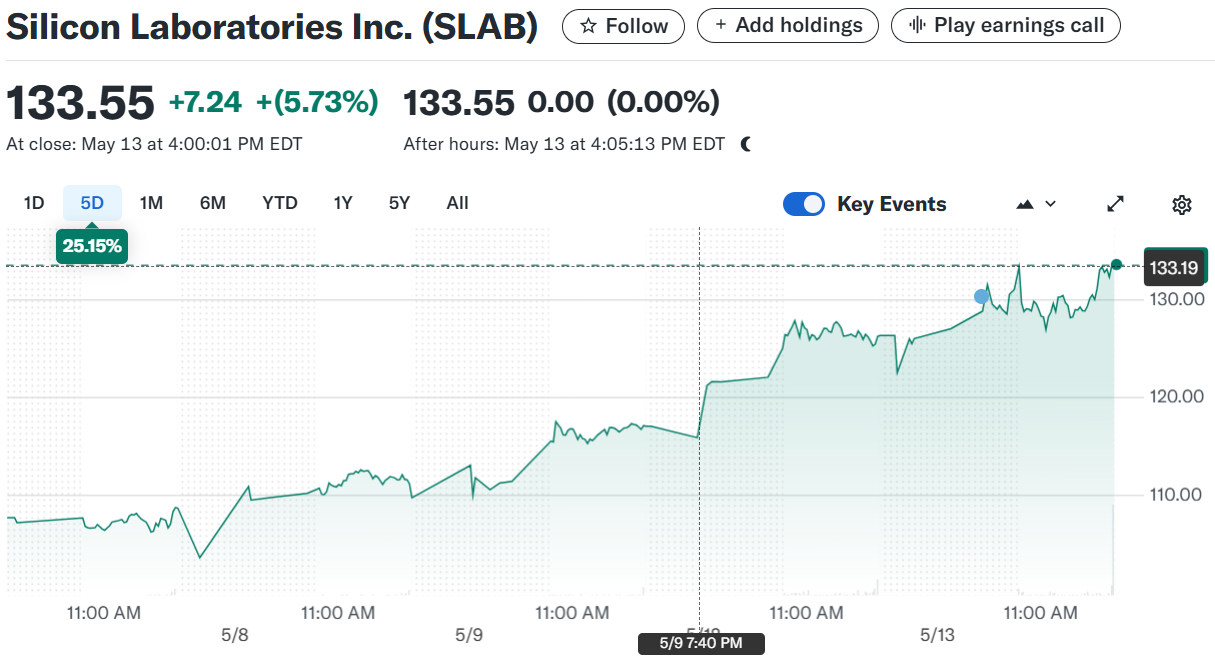
Task: Select the YTD range
Action: point(280,203)
